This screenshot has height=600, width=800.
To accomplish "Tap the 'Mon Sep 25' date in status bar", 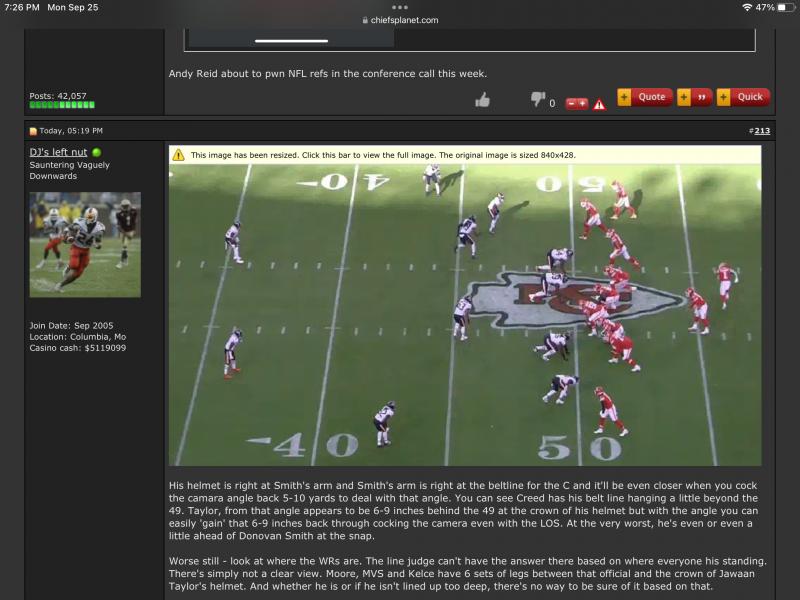I will [73, 7].
